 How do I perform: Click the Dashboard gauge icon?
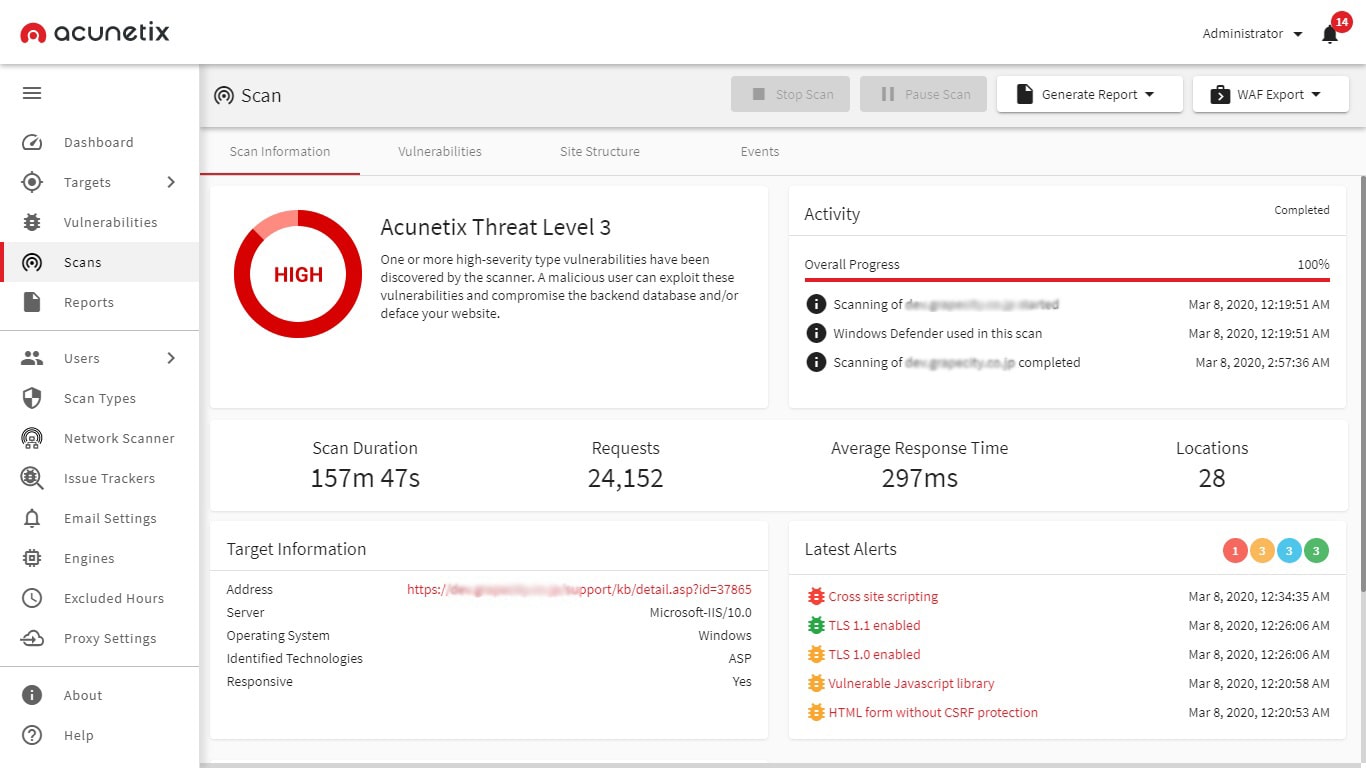32,142
